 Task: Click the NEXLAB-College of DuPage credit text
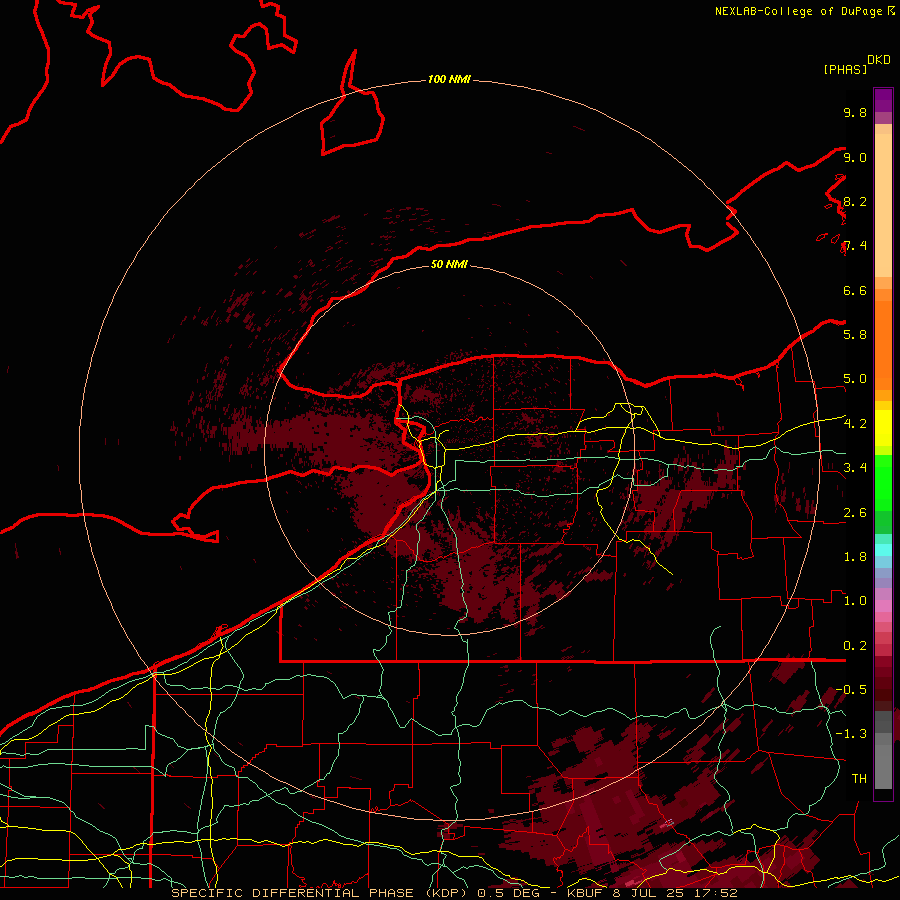pyautogui.click(x=799, y=11)
